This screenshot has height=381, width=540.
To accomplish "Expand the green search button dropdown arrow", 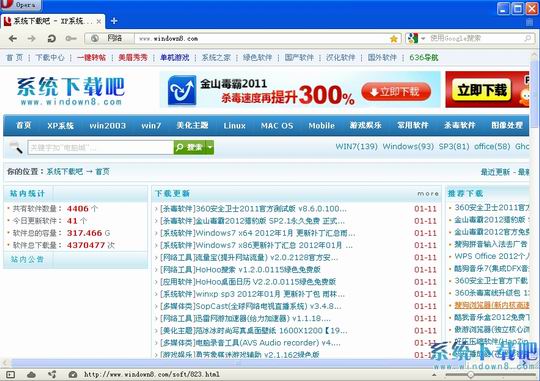I will (x=210, y=147).
